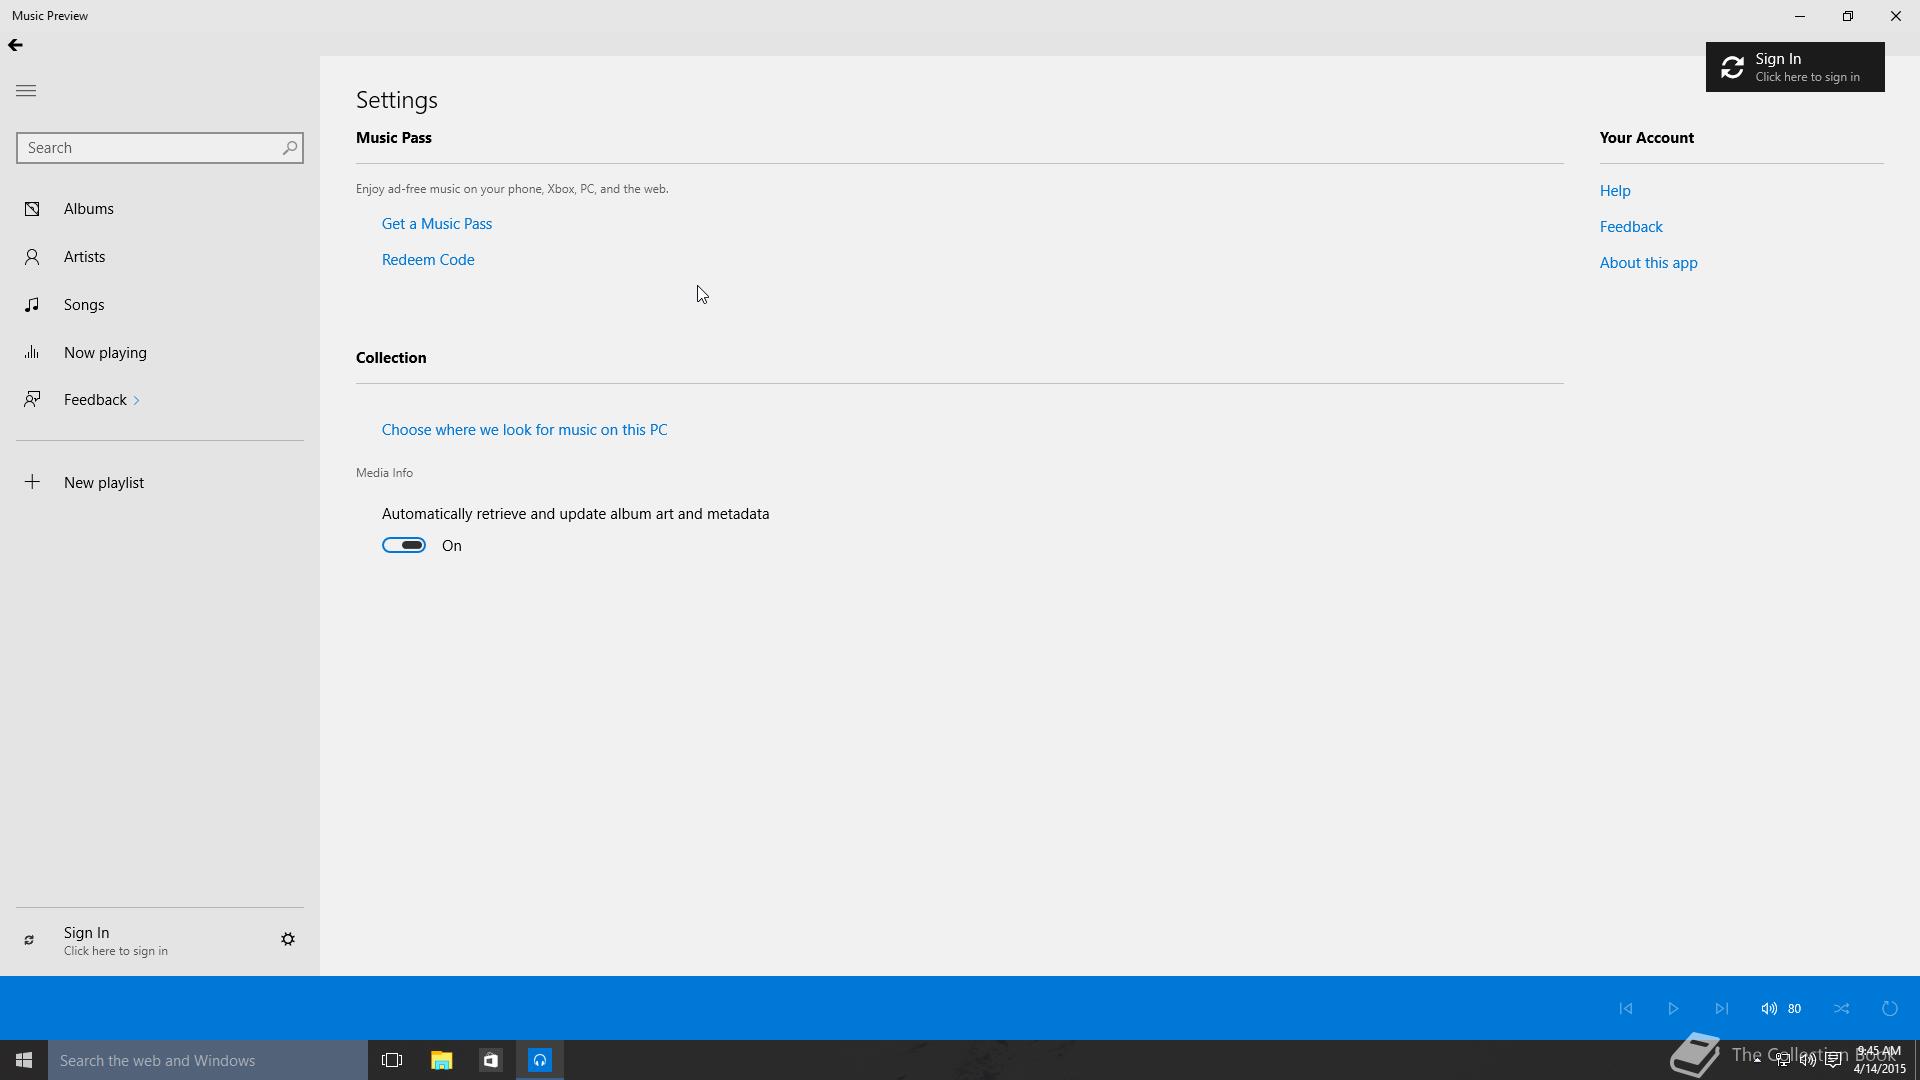
Task: Skip to next track
Action: tap(1721, 1009)
